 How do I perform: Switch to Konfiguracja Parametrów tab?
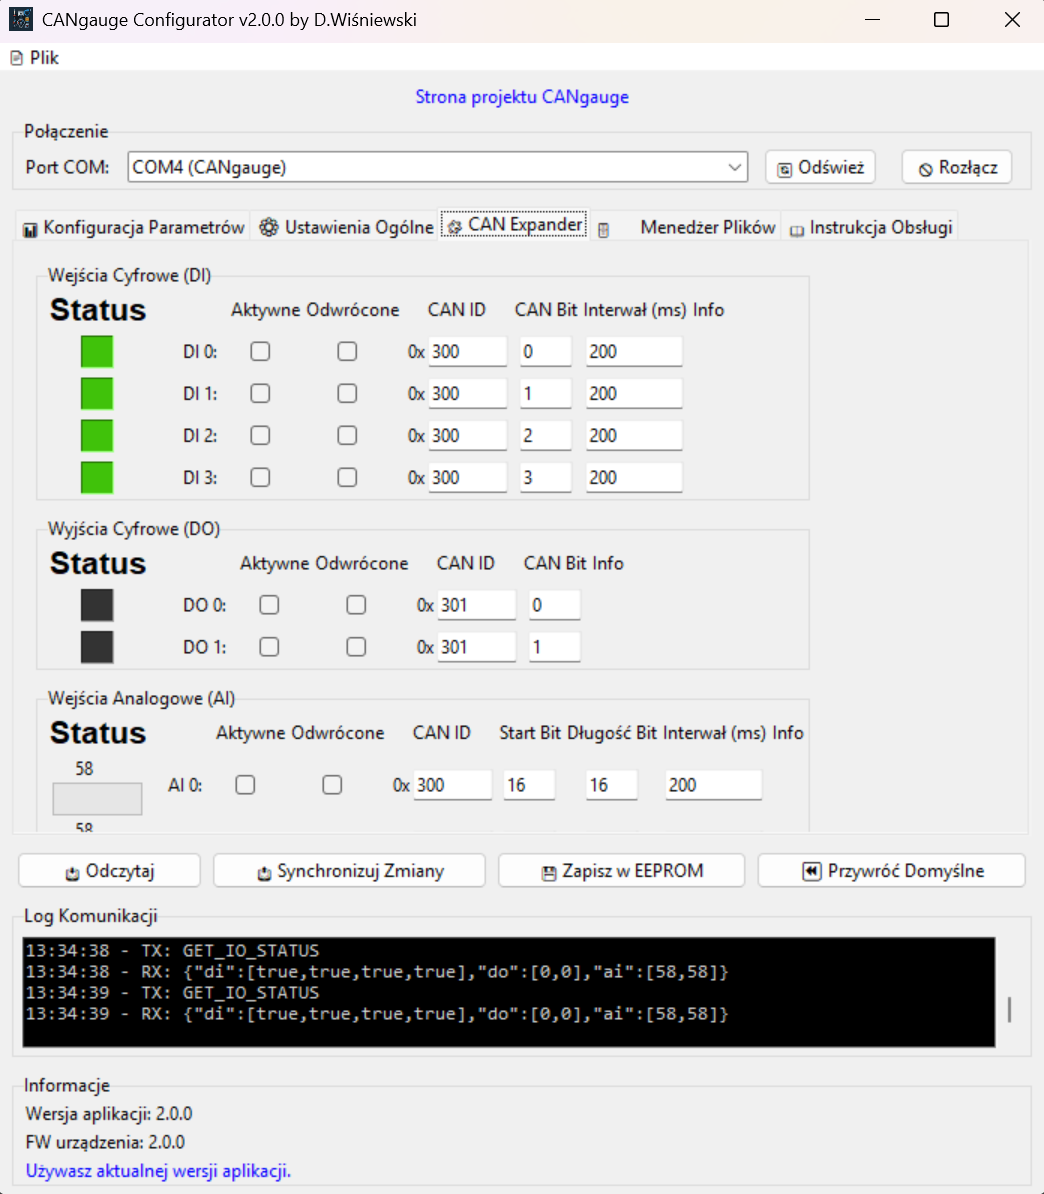tap(133, 228)
